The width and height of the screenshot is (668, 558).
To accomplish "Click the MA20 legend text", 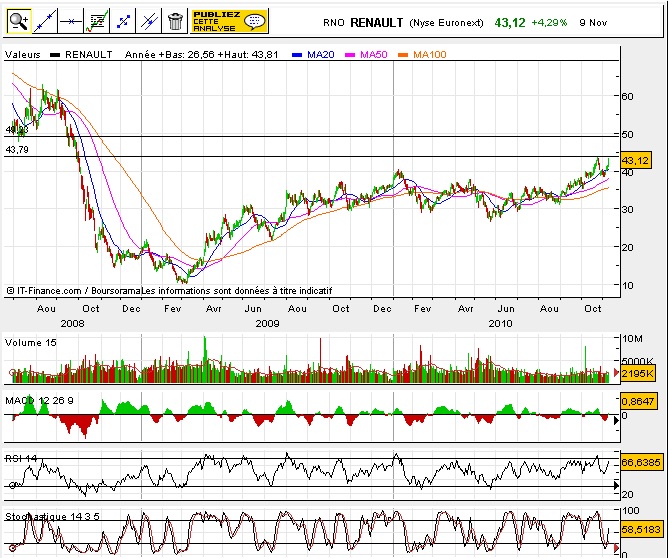I will 320,55.
